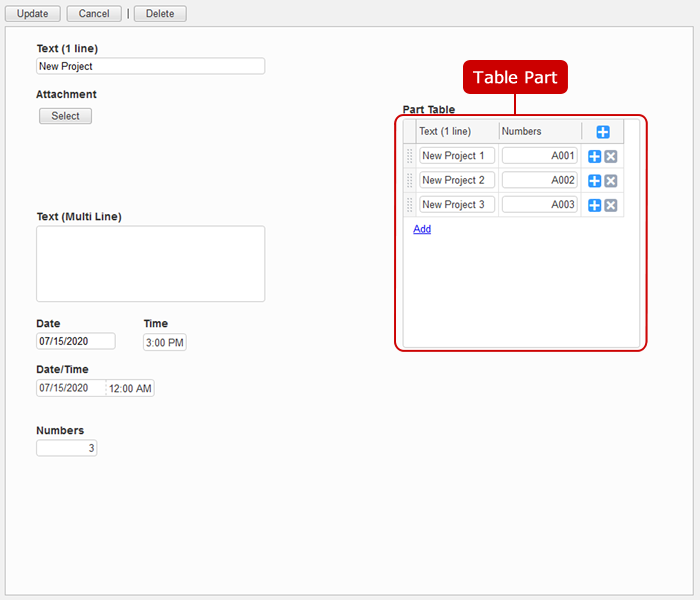This screenshot has height=600, width=700.
Task: Click the Select attachment button
Action: click(x=65, y=116)
